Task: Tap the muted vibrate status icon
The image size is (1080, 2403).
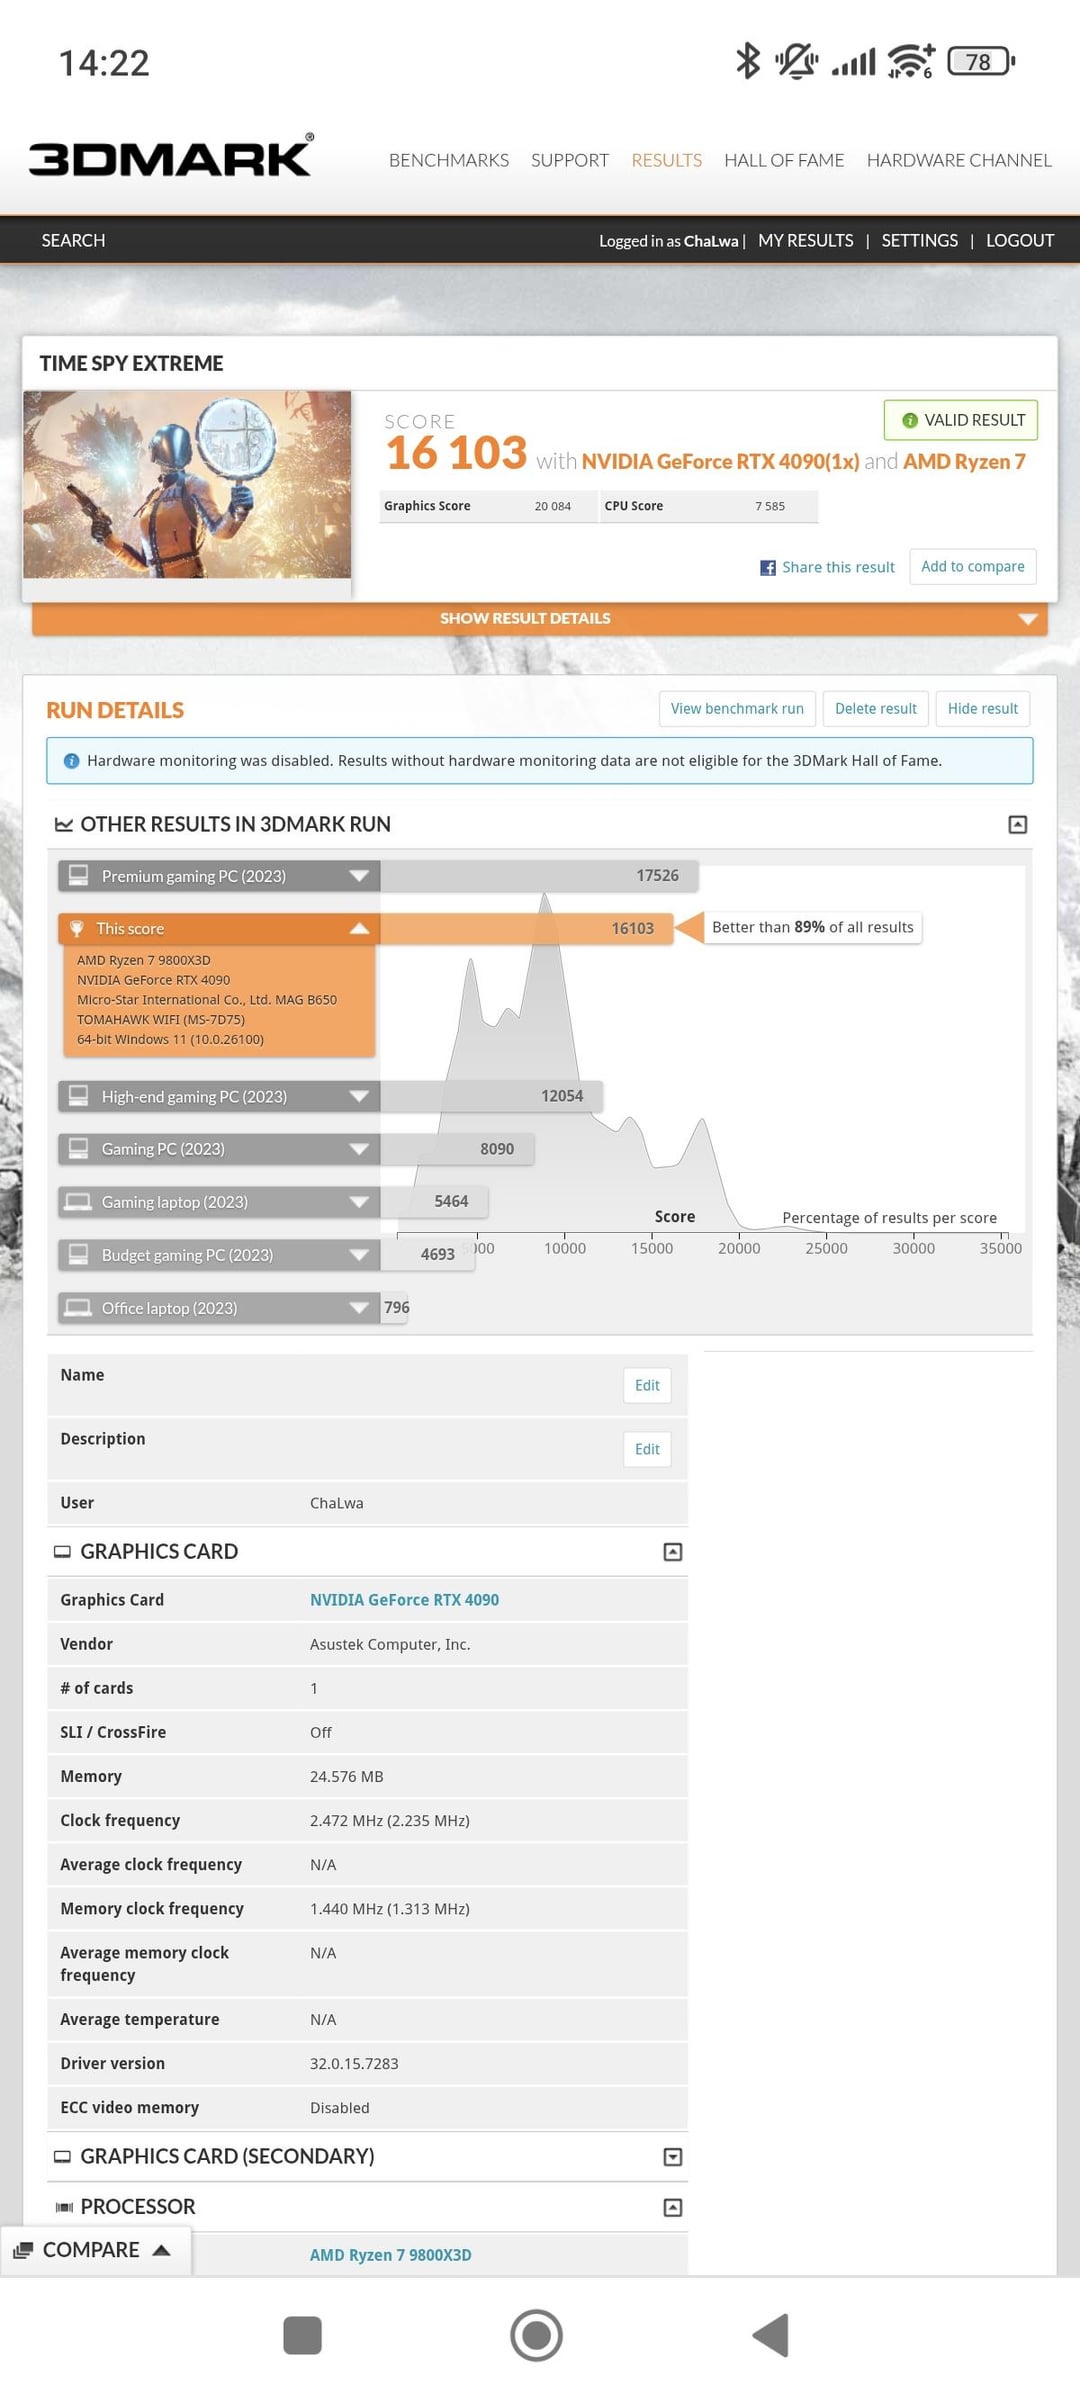Action: click(x=796, y=61)
